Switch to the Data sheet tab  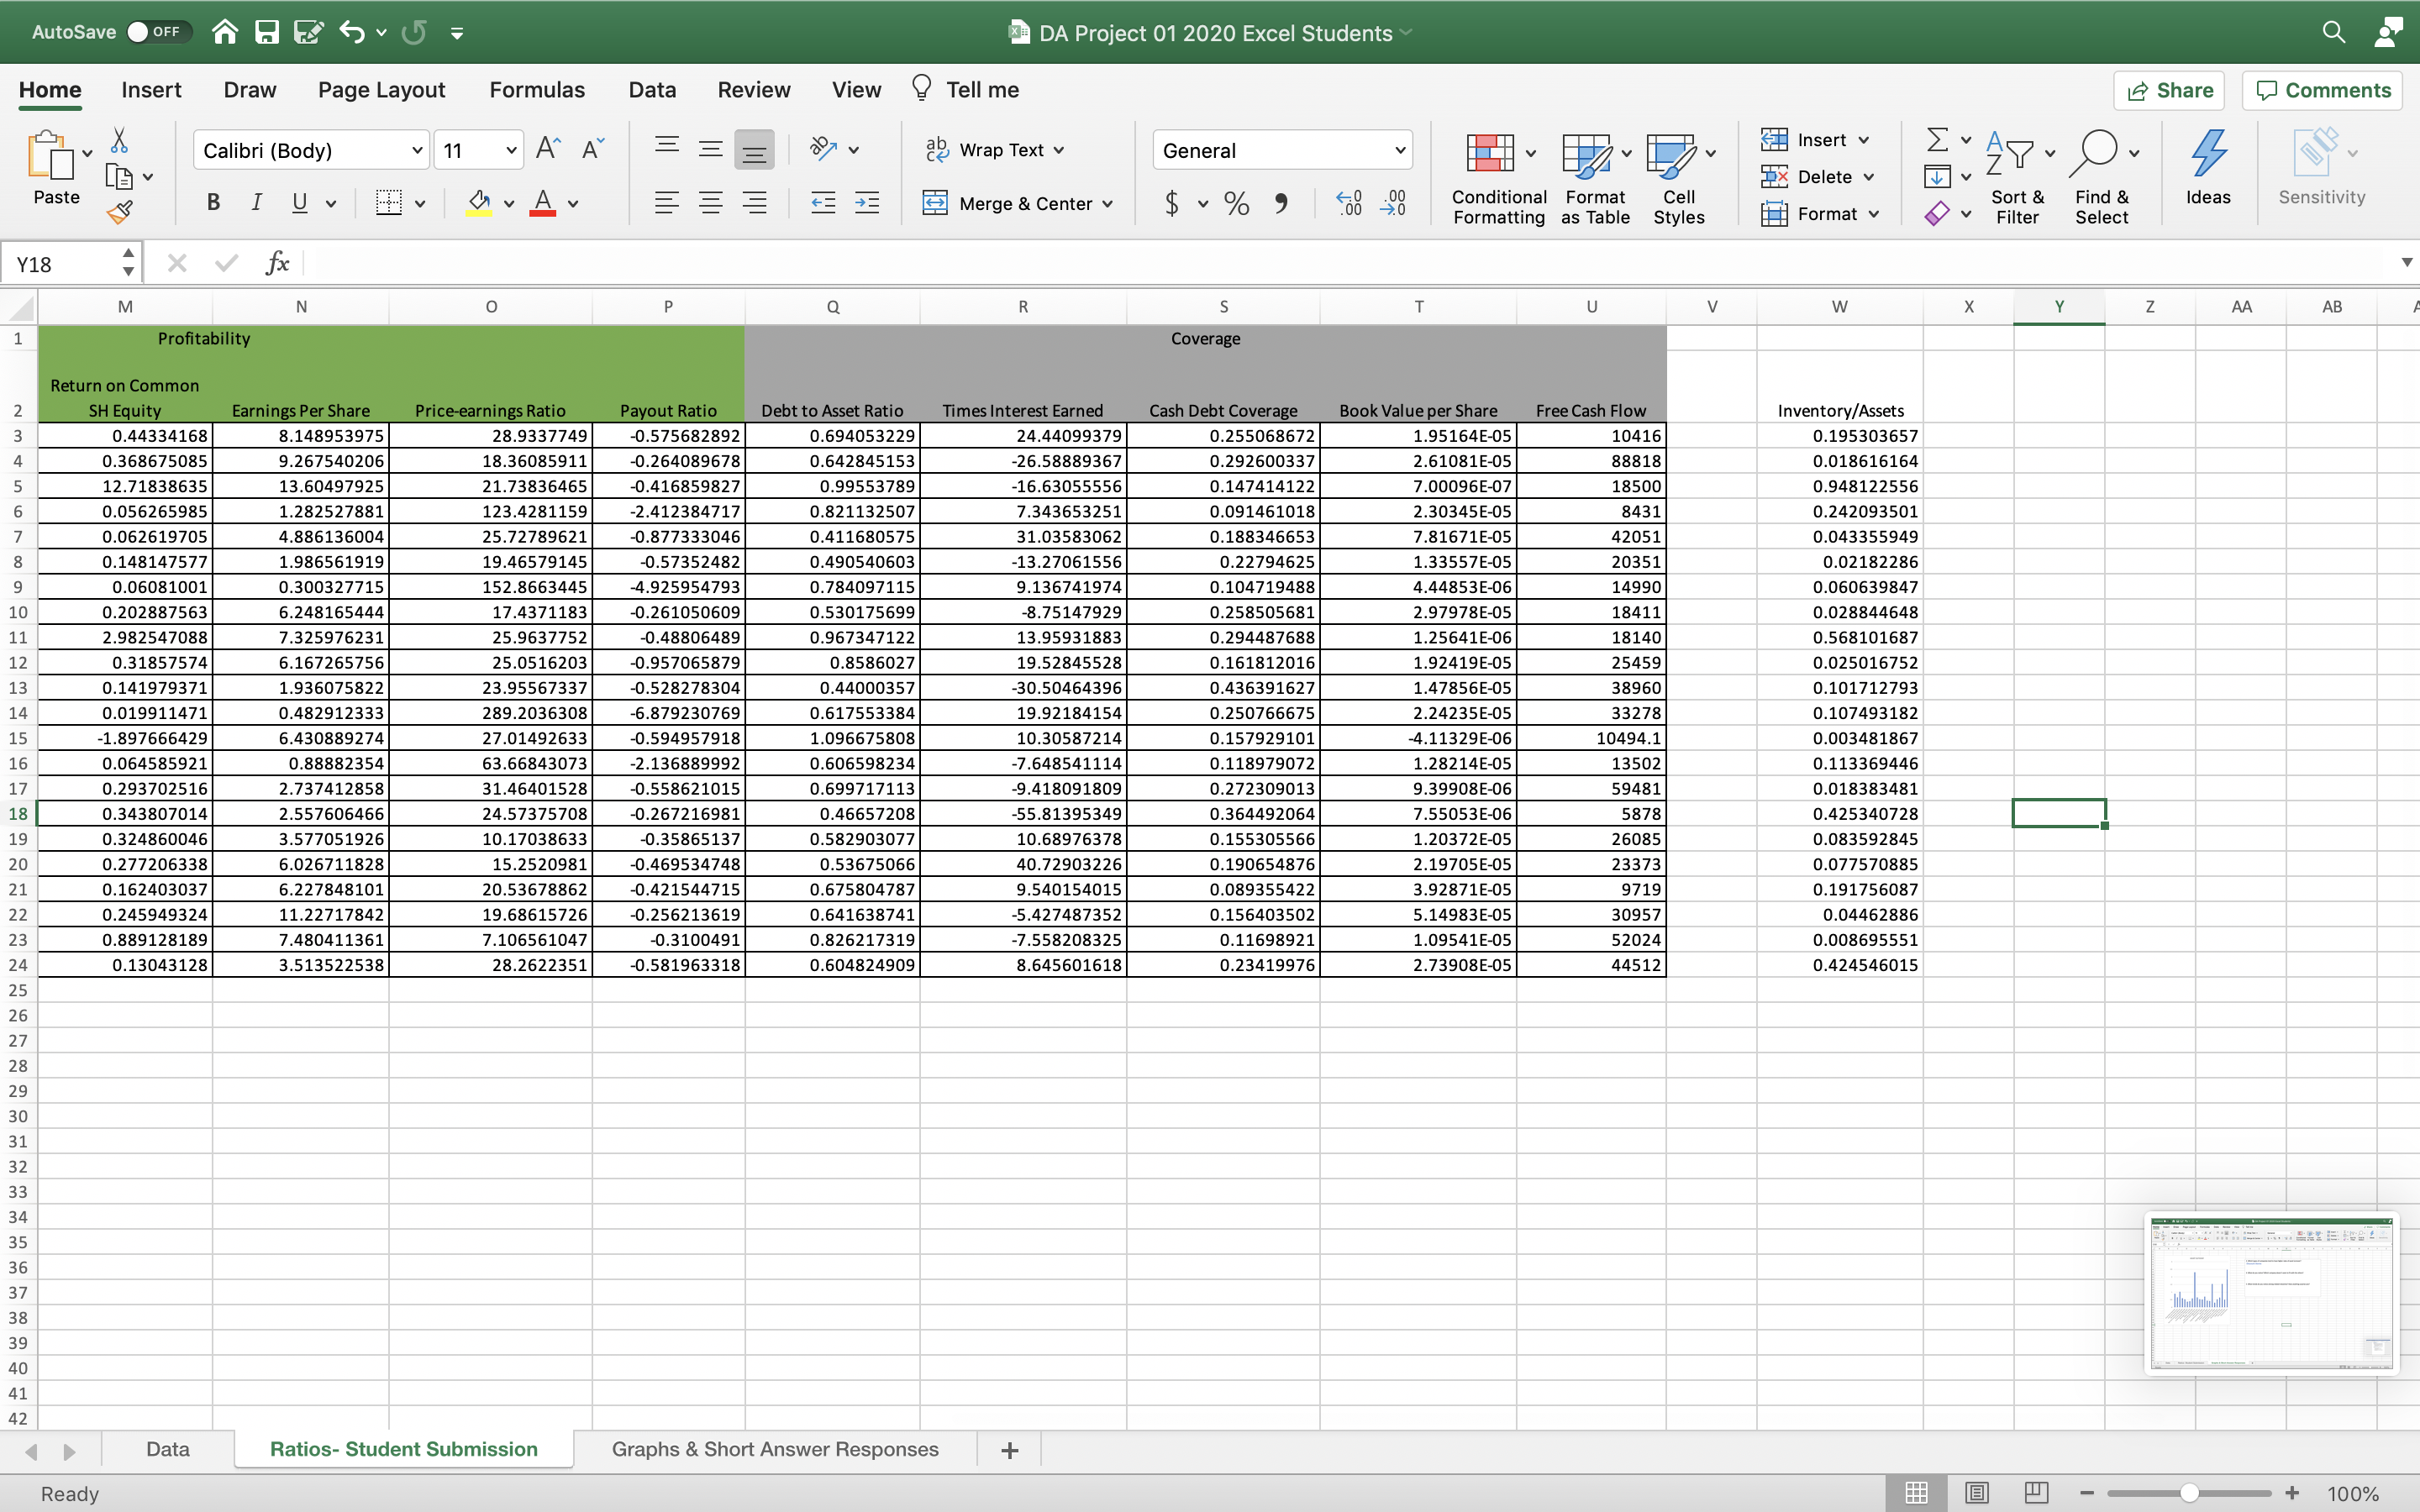click(167, 1449)
